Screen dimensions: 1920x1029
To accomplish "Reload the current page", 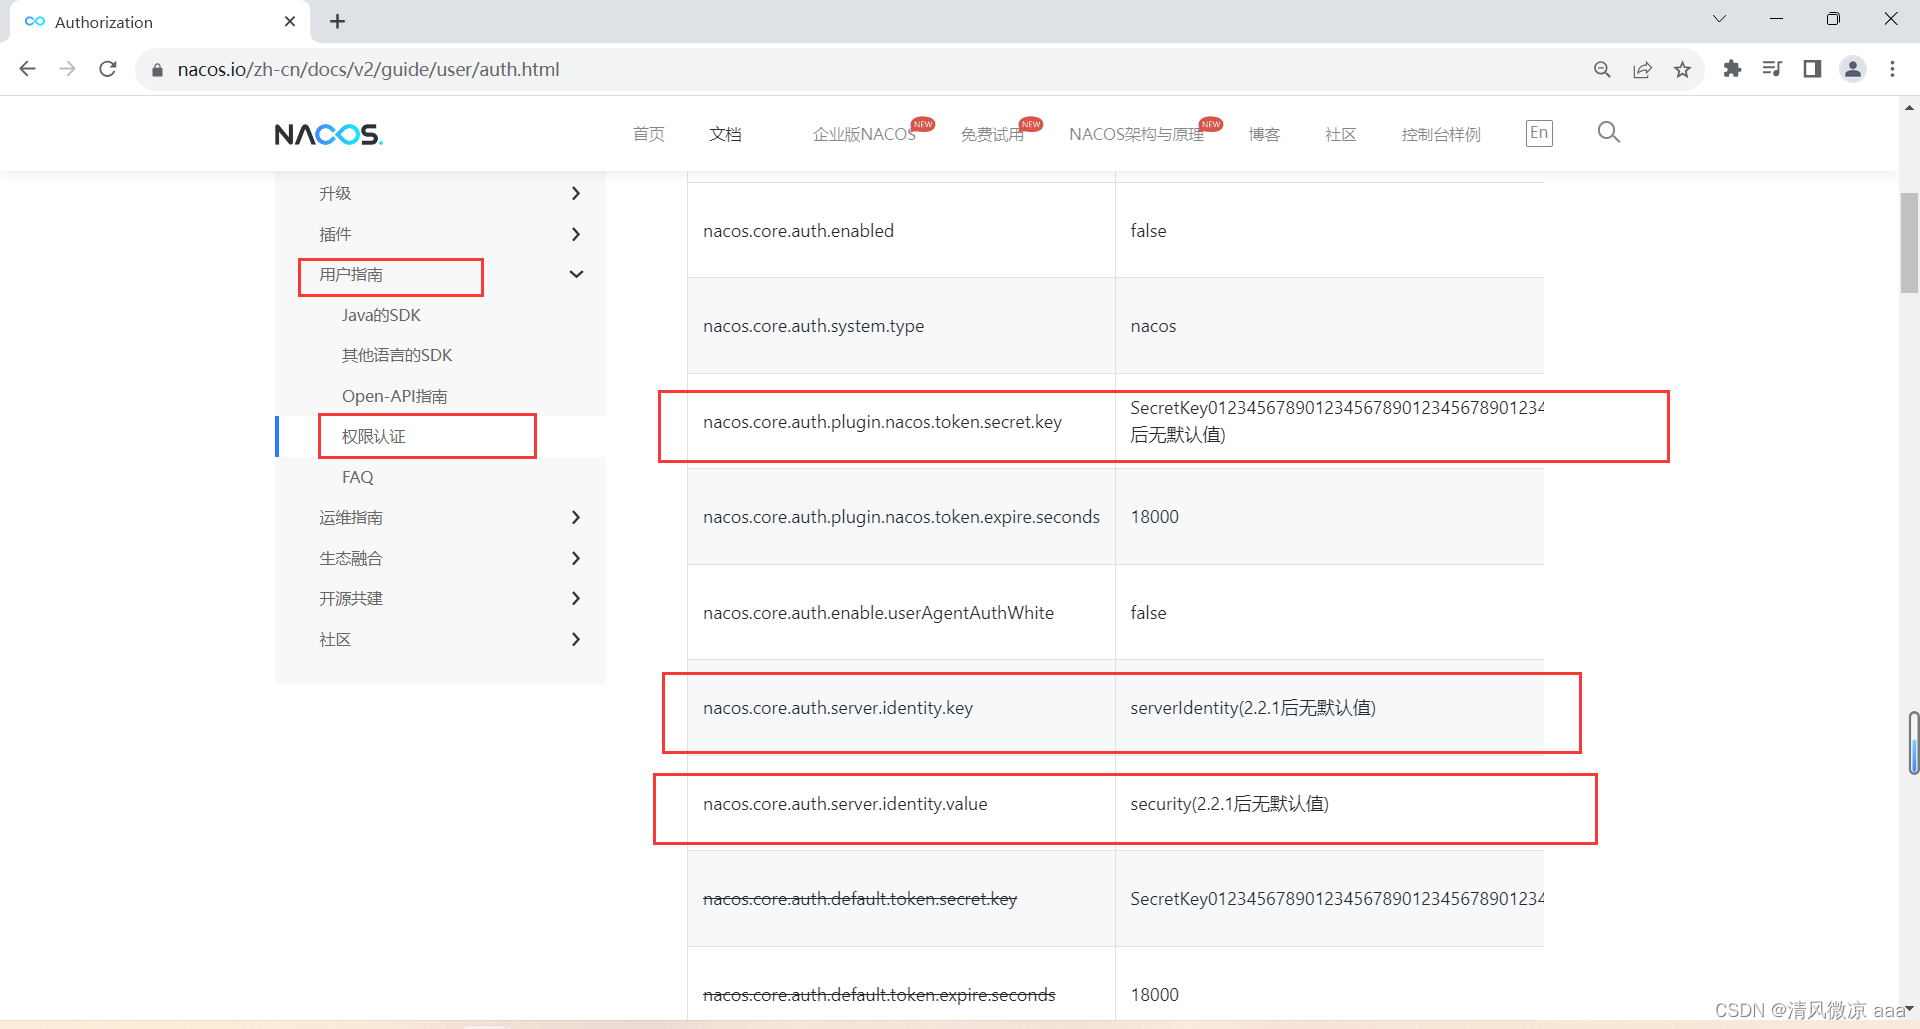I will 108,69.
